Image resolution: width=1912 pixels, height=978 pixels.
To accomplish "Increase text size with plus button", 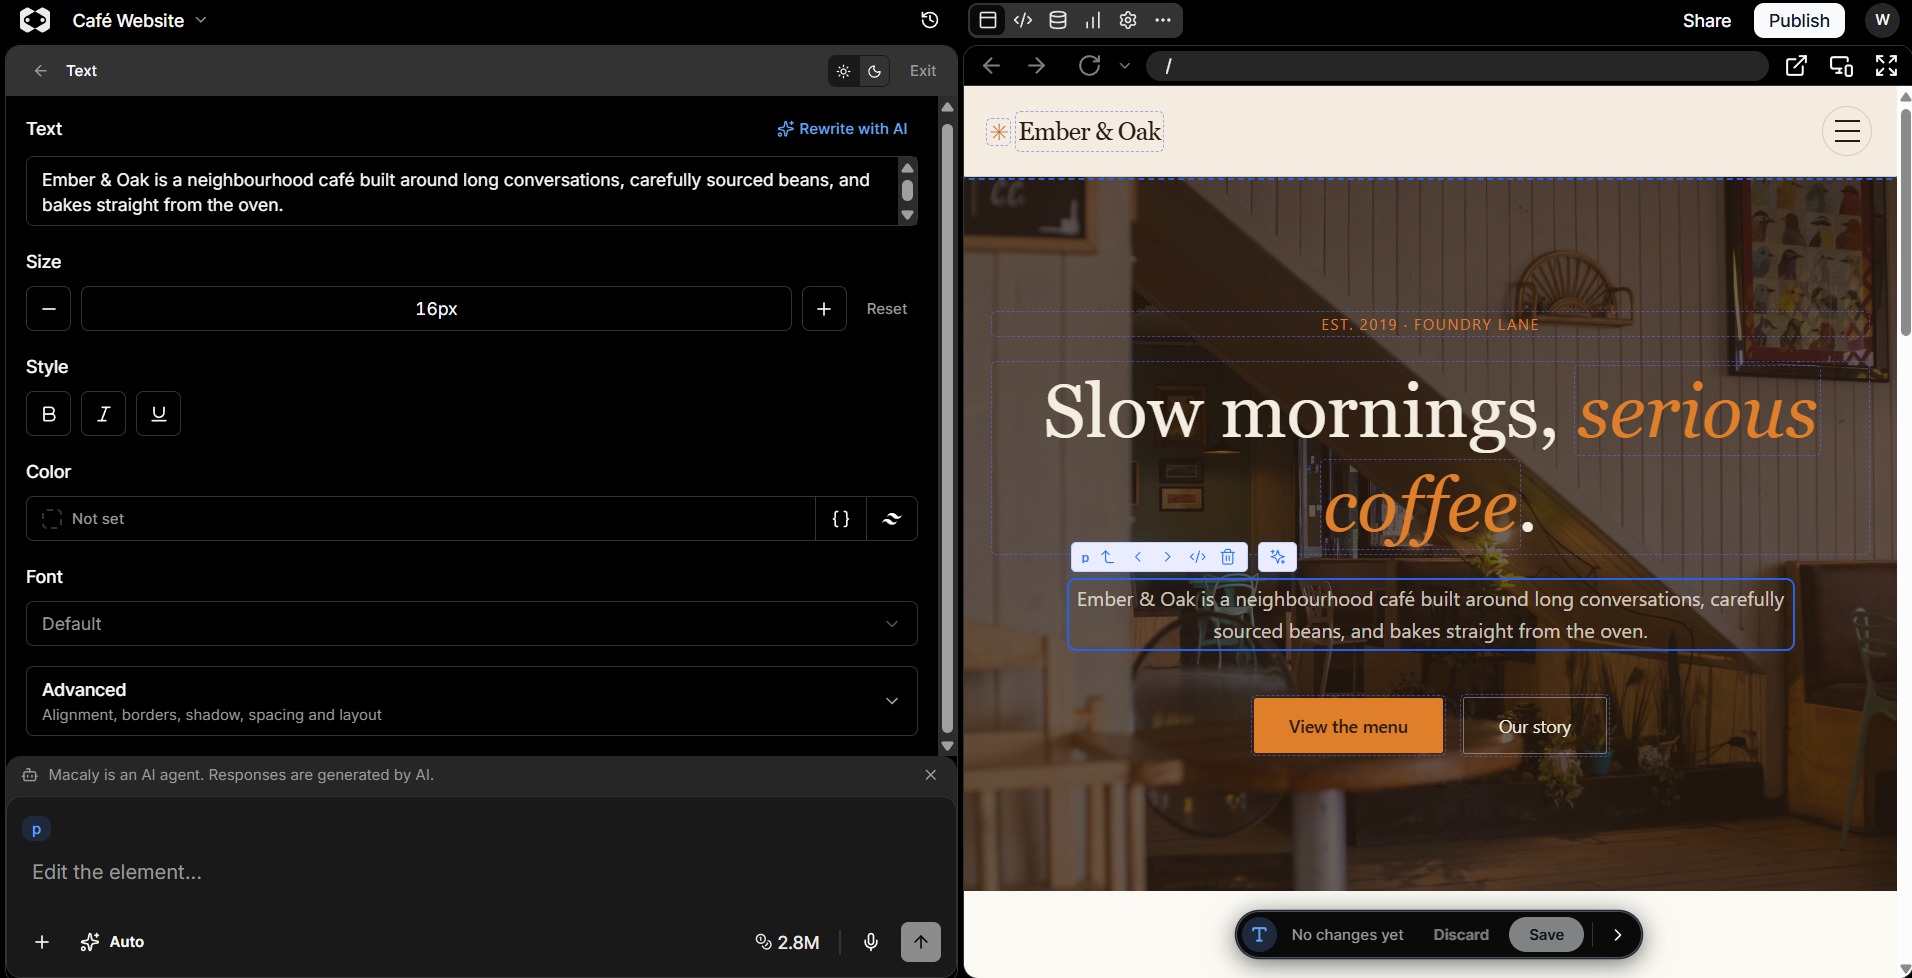I will click(824, 309).
